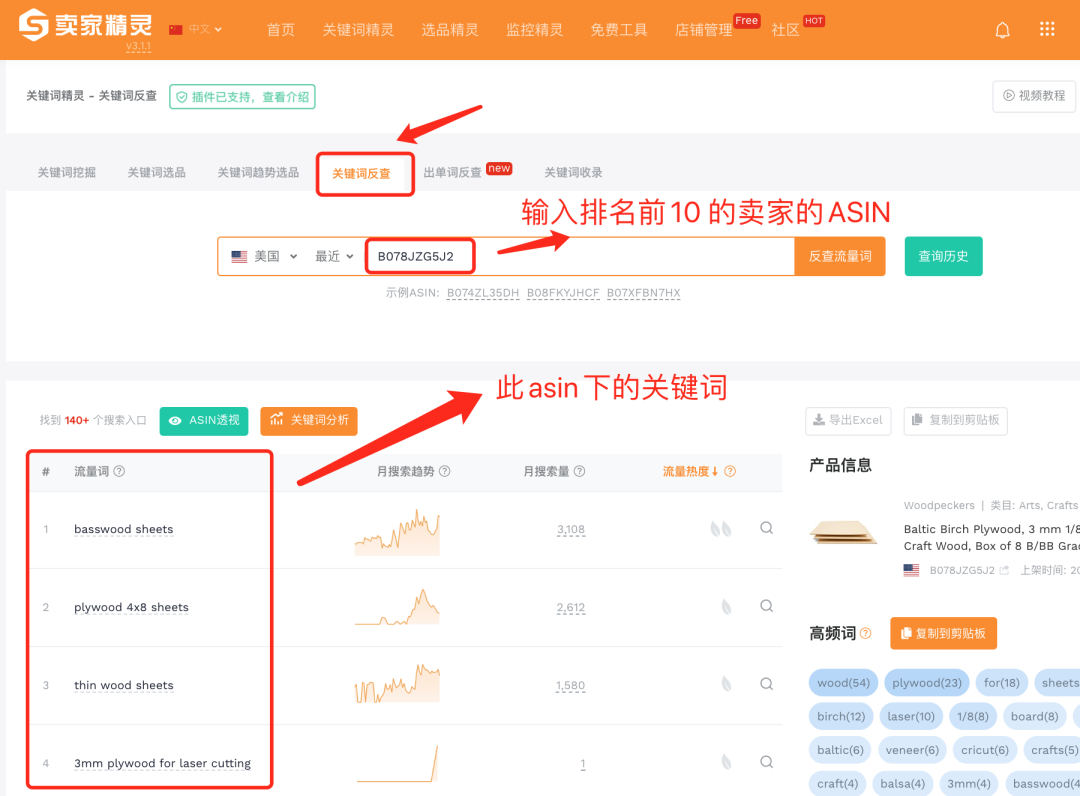The height and width of the screenshot is (796, 1080).
Task: Open the 视频教程 button
Action: coord(1034,96)
